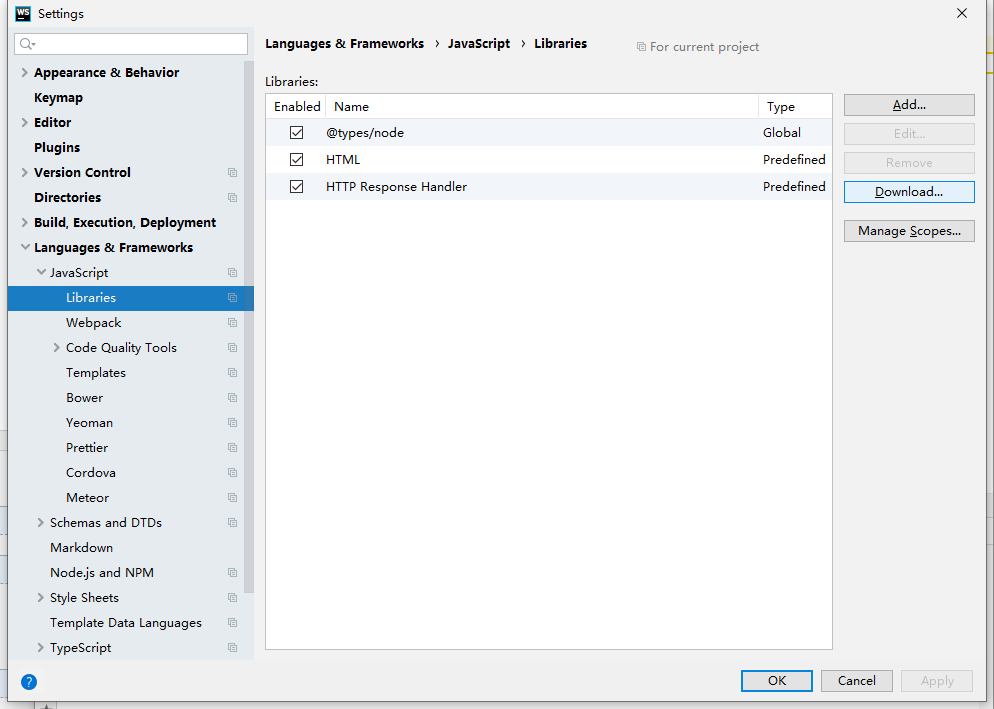
Task: Expand the Schemas and DTDs node
Action: pos(41,523)
